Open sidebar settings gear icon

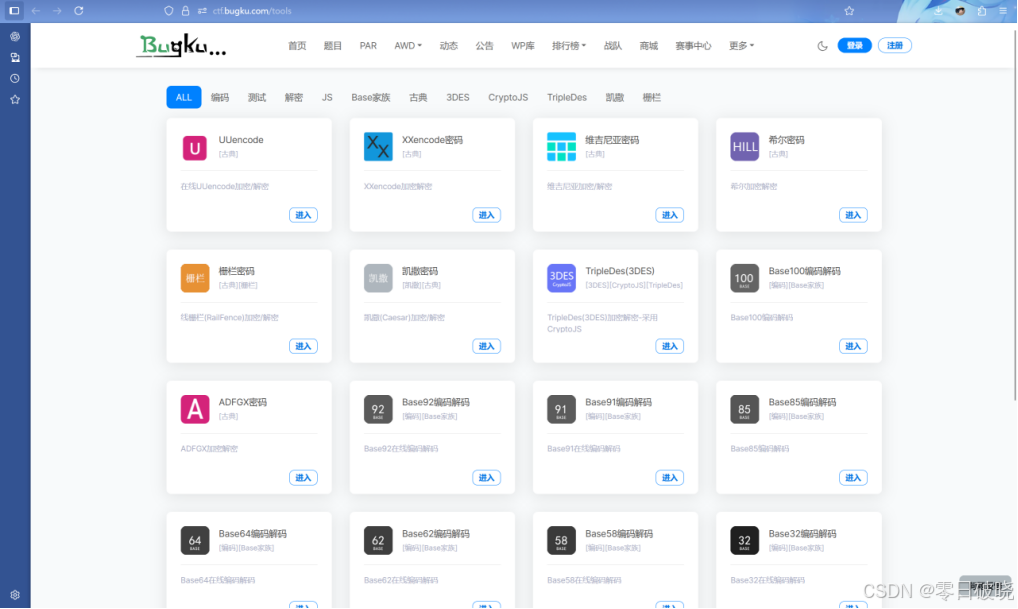tap(15, 595)
